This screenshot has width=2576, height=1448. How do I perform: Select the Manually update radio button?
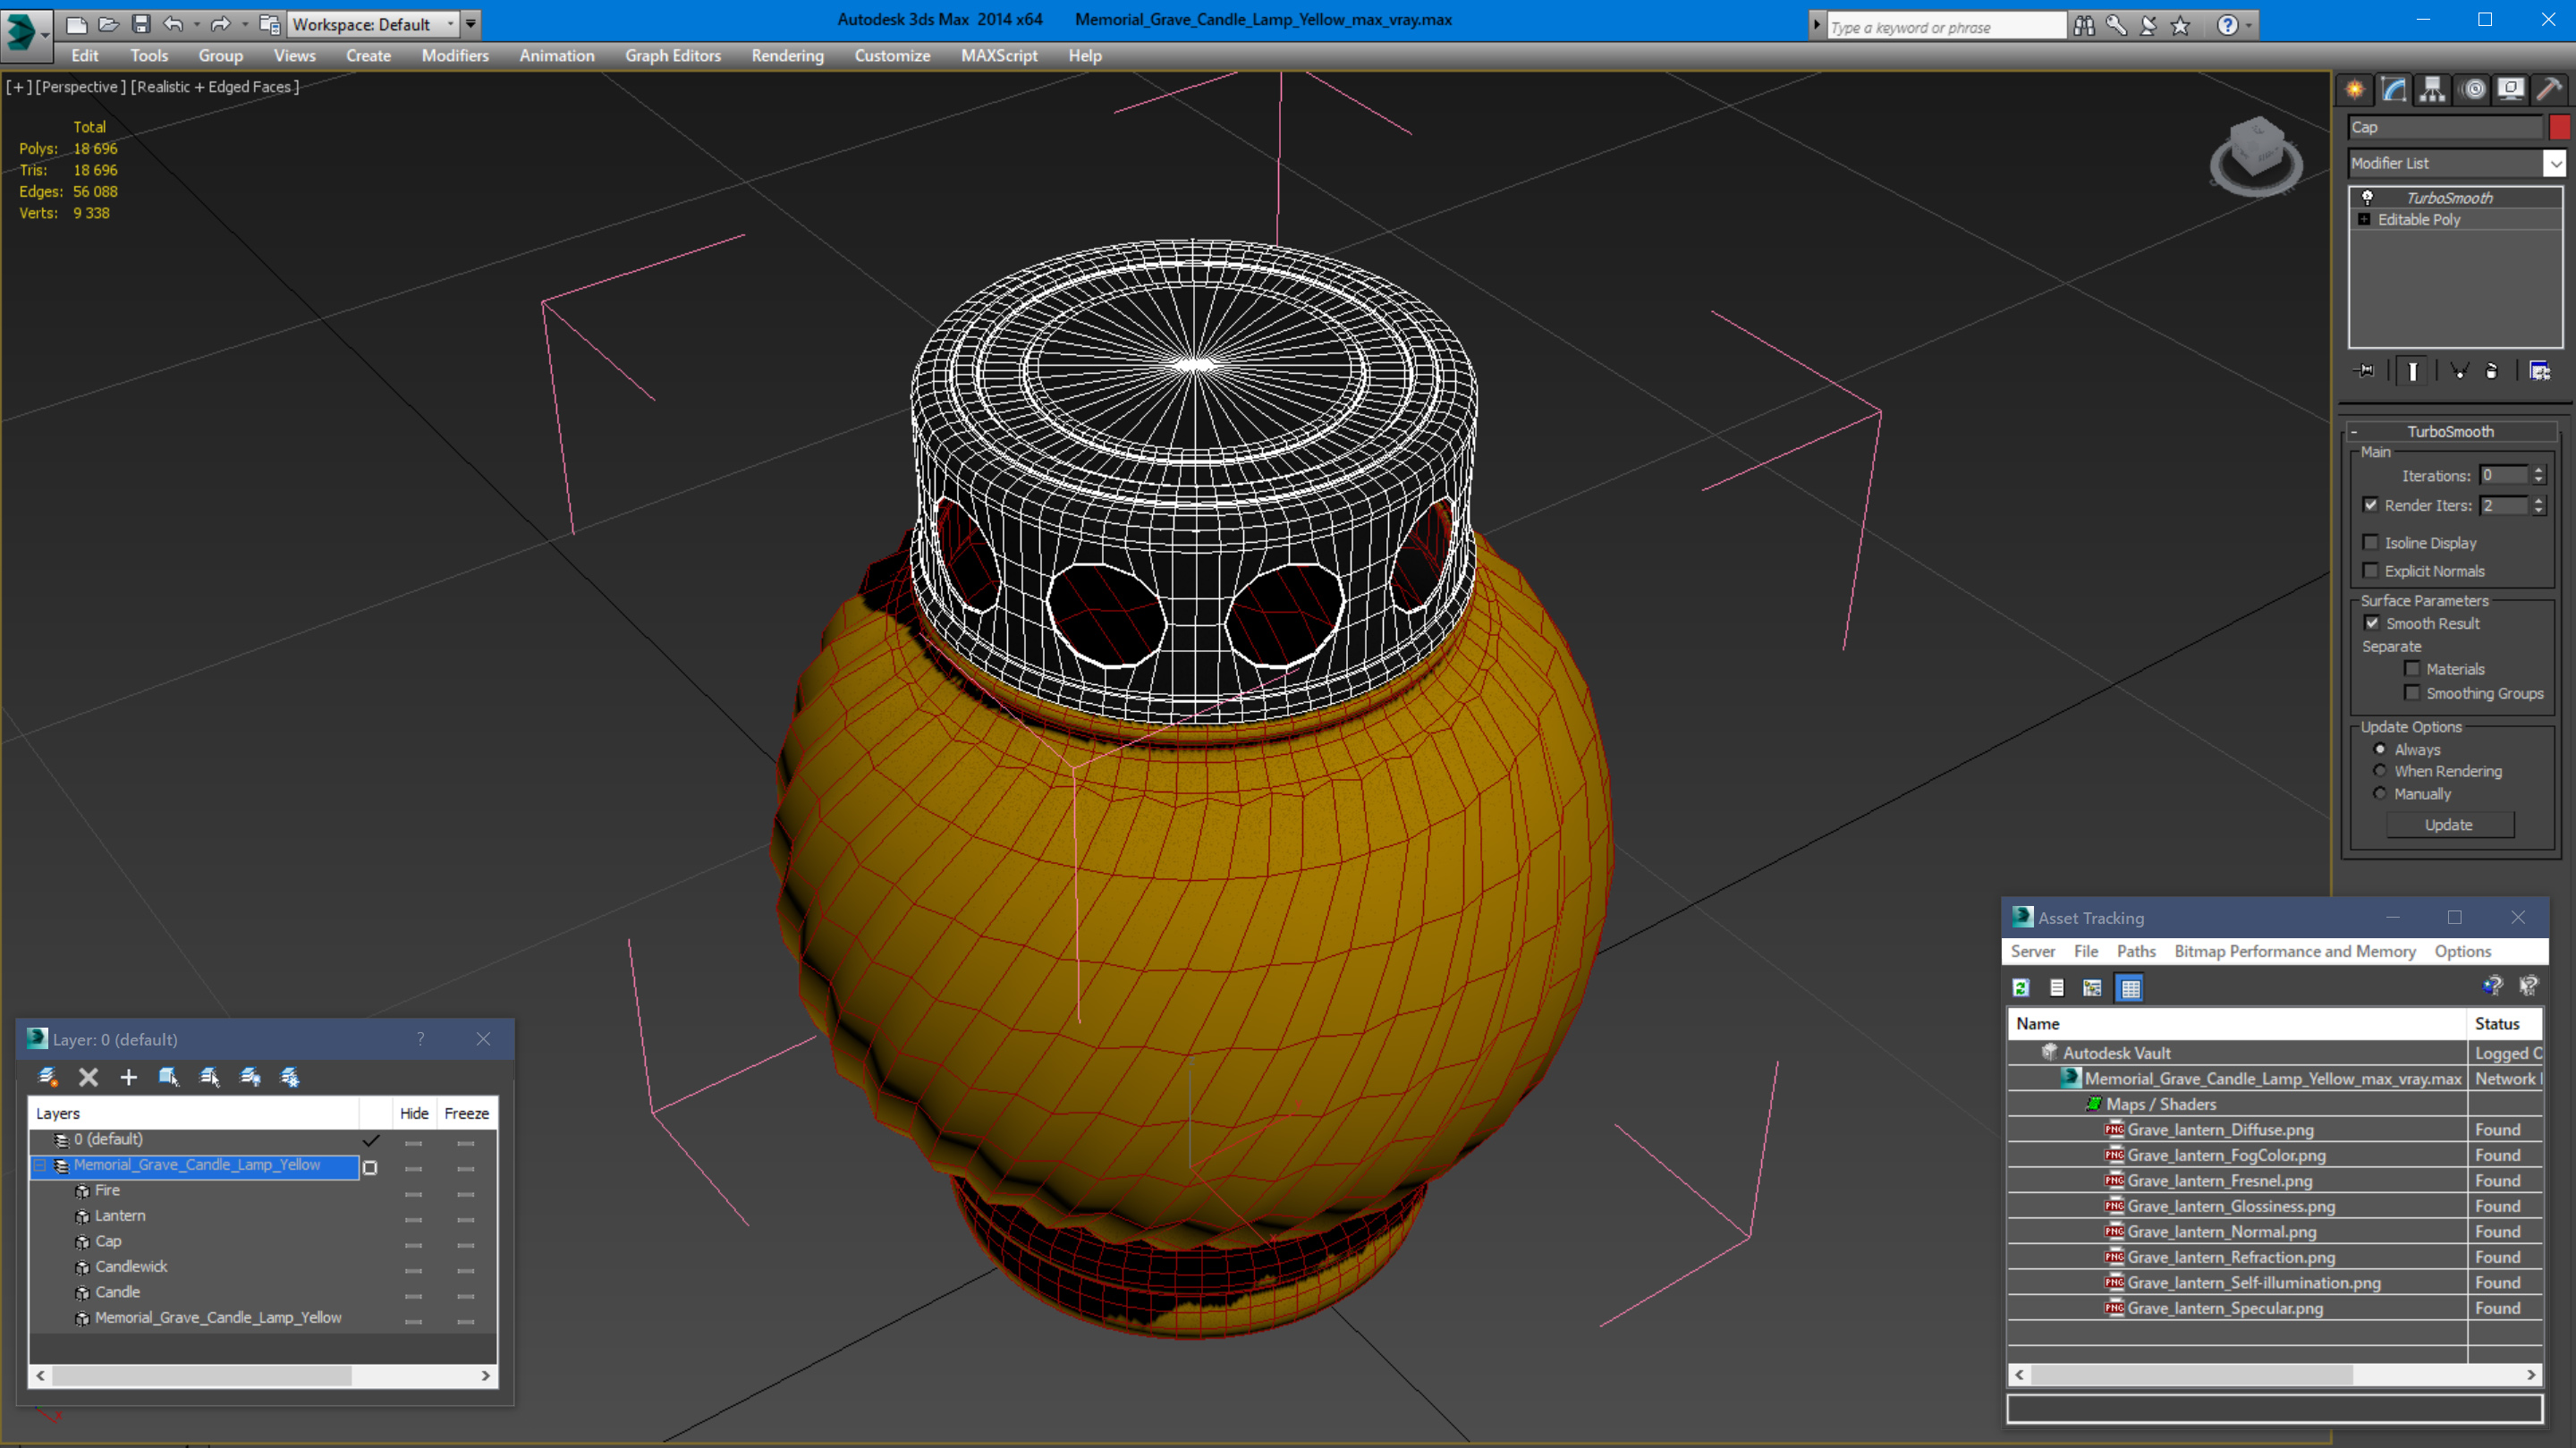pos(2380,793)
